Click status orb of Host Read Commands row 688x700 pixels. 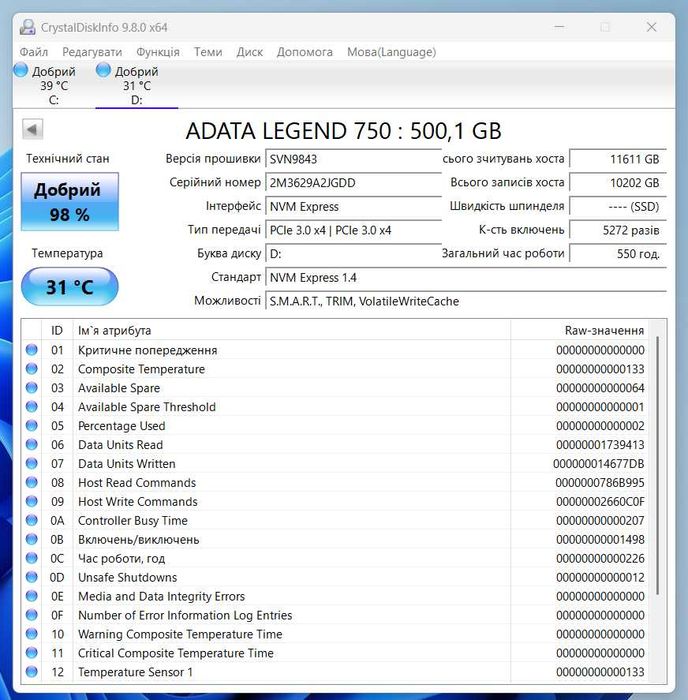click(x=32, y=482)
